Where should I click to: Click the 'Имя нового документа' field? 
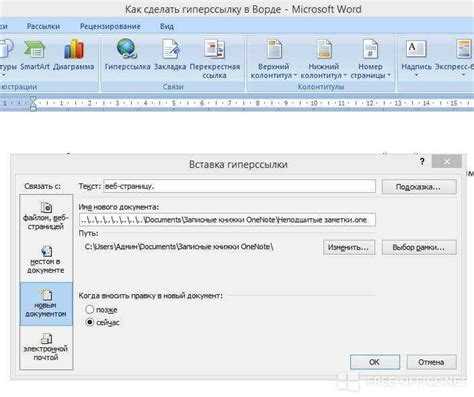227,220
